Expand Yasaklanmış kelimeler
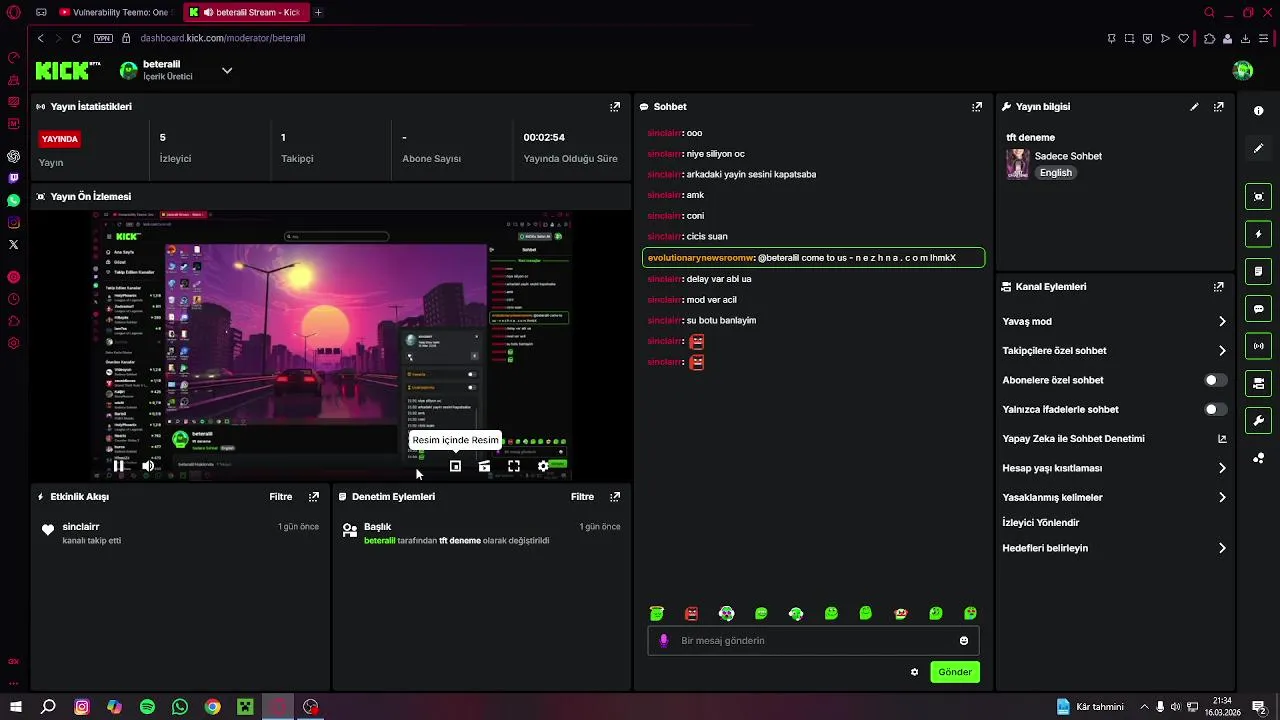The width and height of the screenshot is (1280, 720). coord(1222,497)
